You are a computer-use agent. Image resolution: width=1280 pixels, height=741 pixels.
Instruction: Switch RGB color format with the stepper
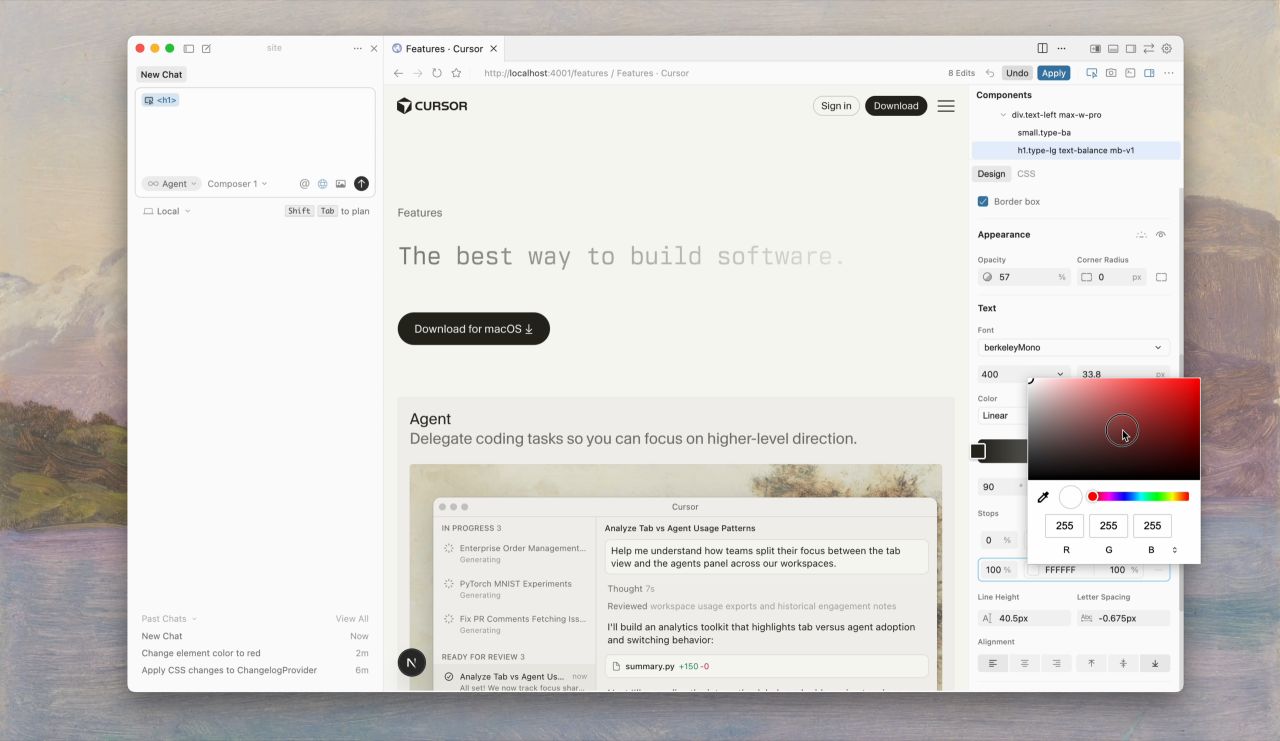[1174, 550]
